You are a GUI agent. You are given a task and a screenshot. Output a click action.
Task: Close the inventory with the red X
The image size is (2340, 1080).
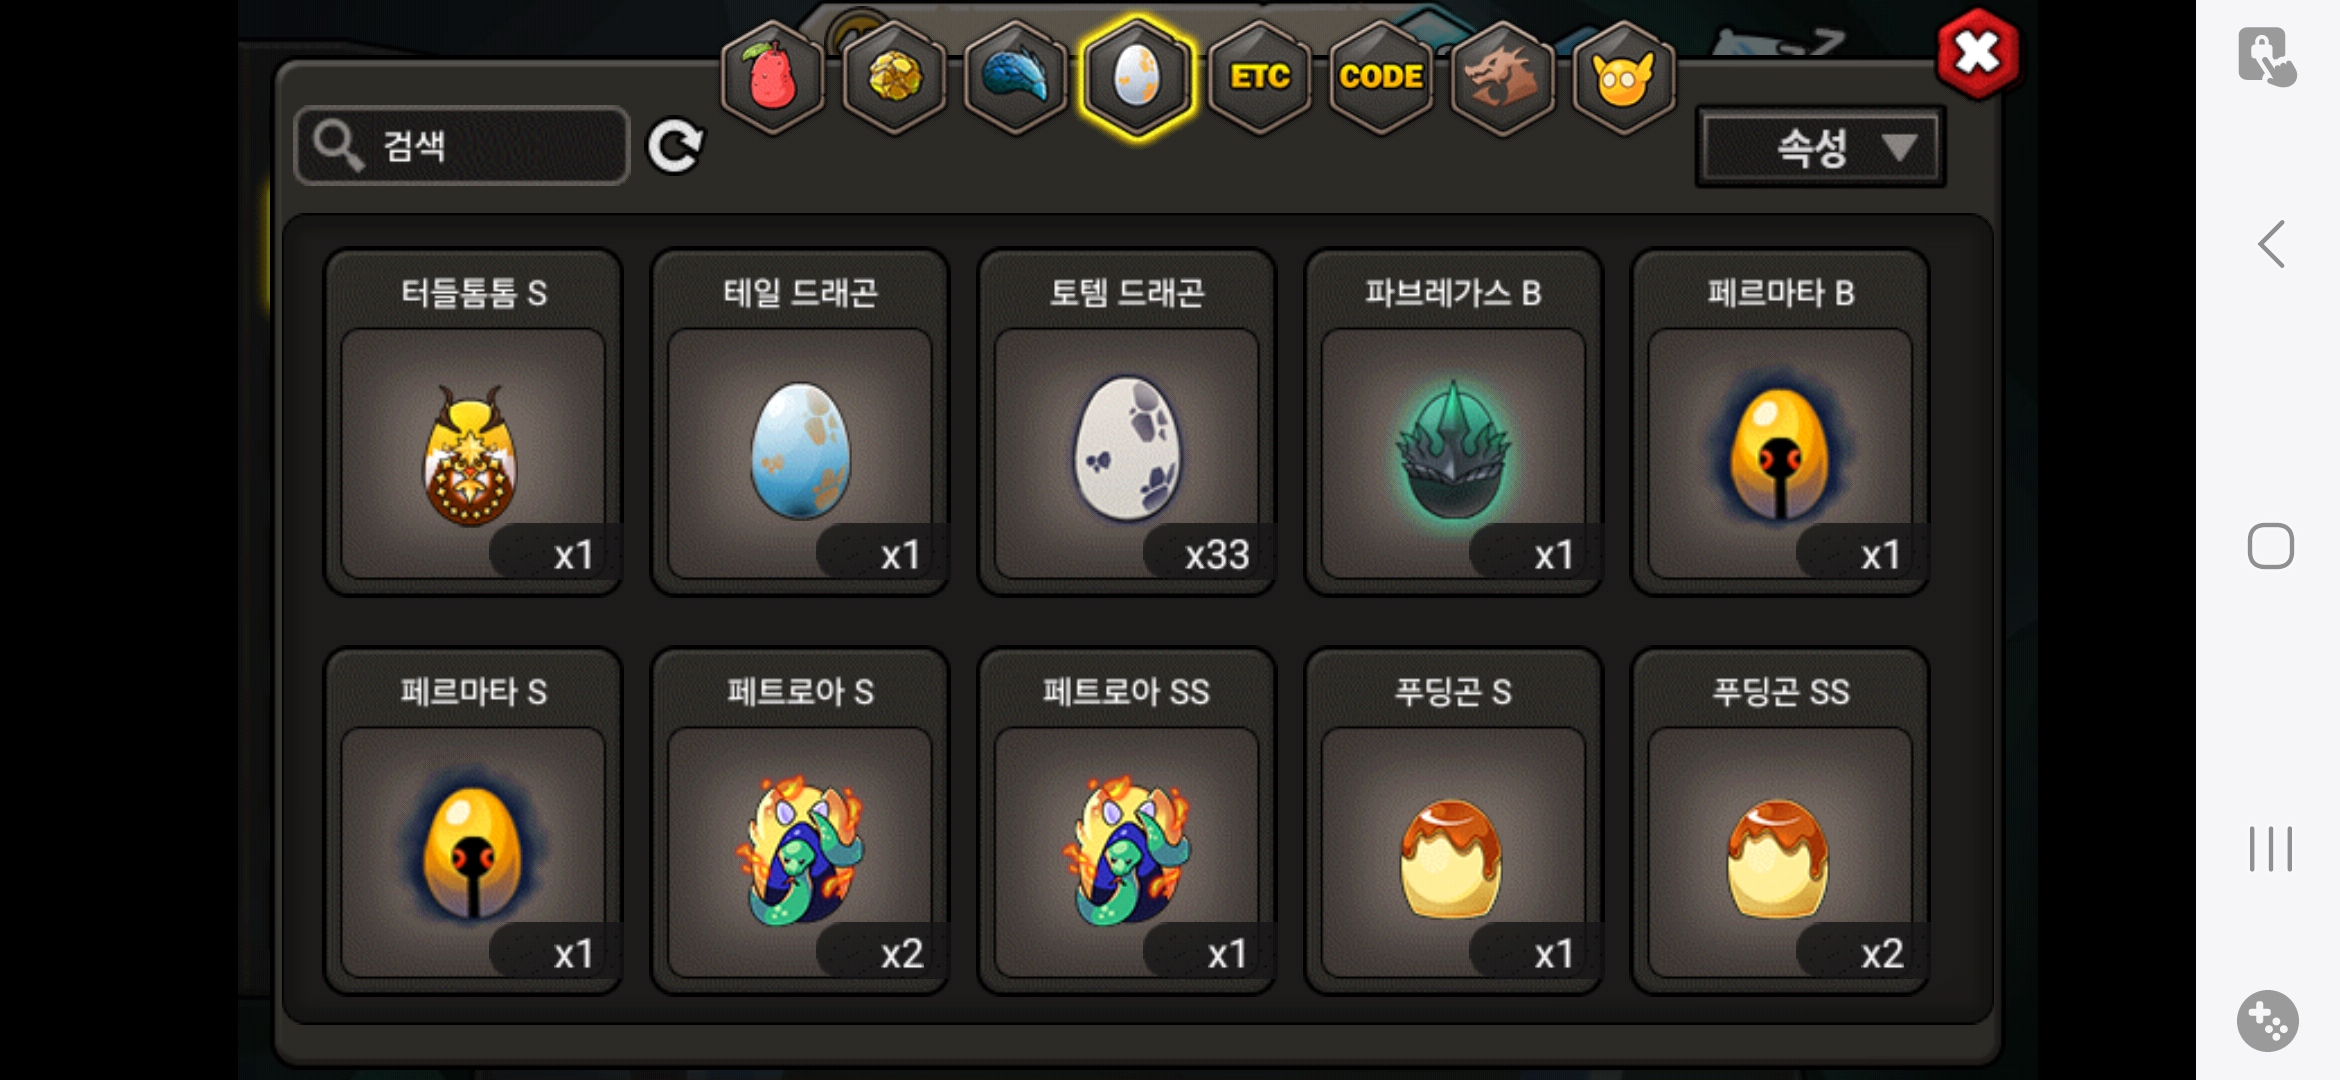[1977, 54]
